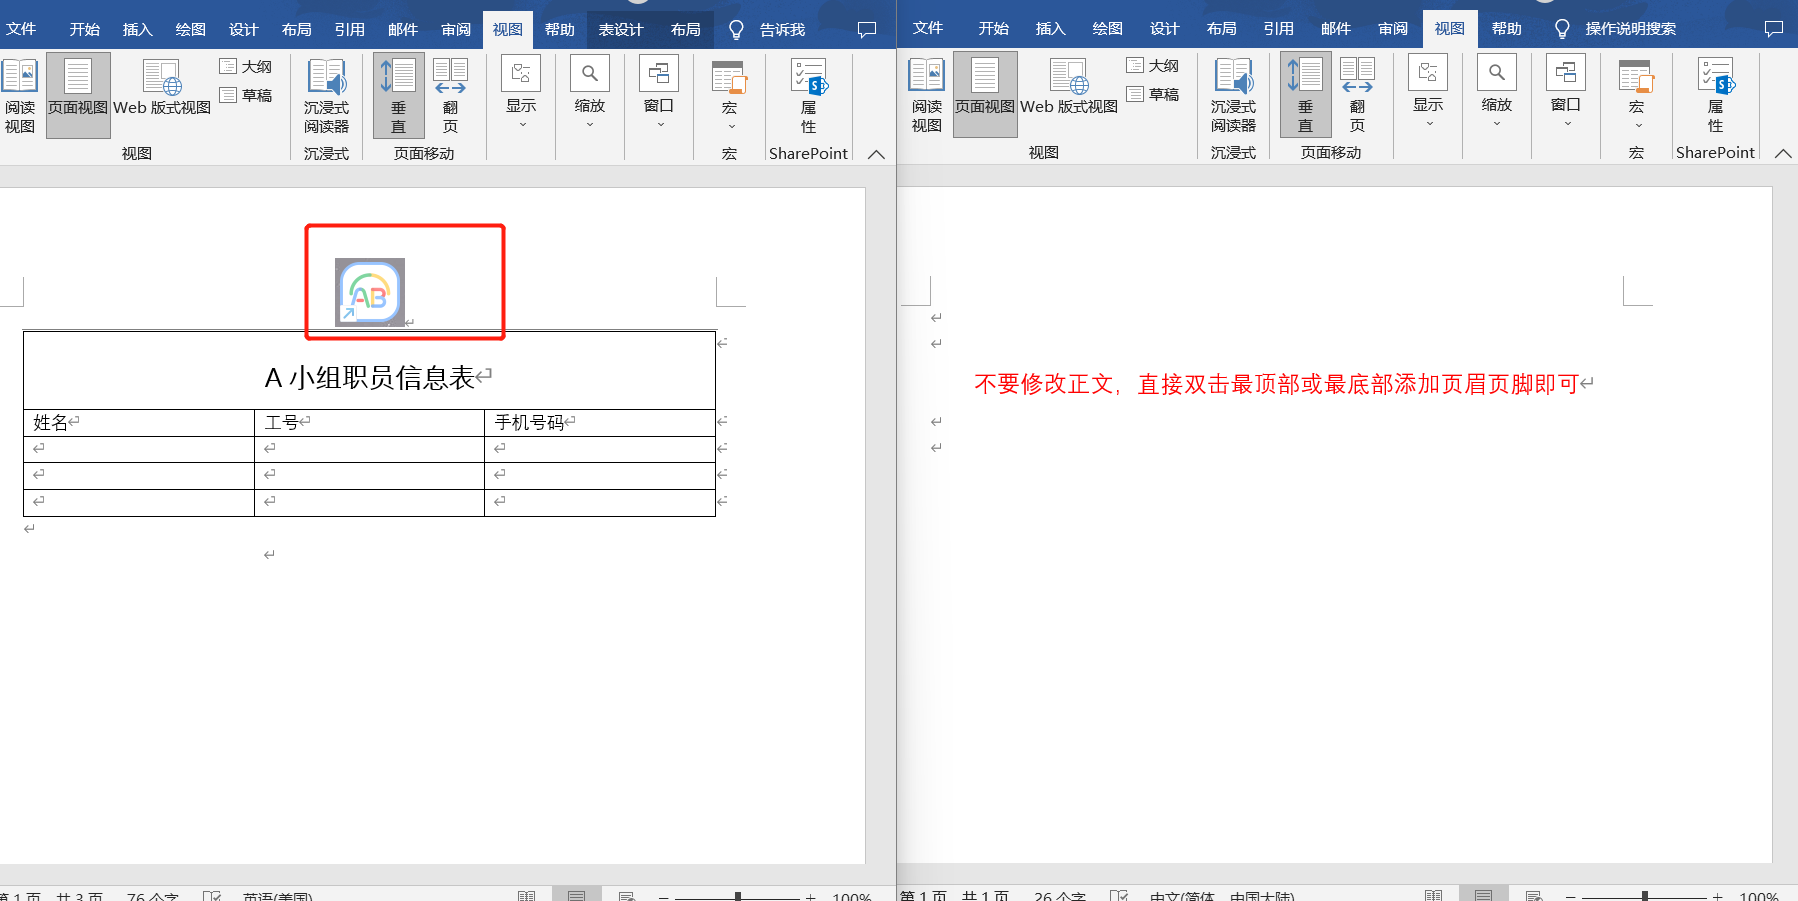Viewport: 1798px width, 901px height.
Task: Open the 宏 (Macros) dropdown
Action: [x=729, y=95]
